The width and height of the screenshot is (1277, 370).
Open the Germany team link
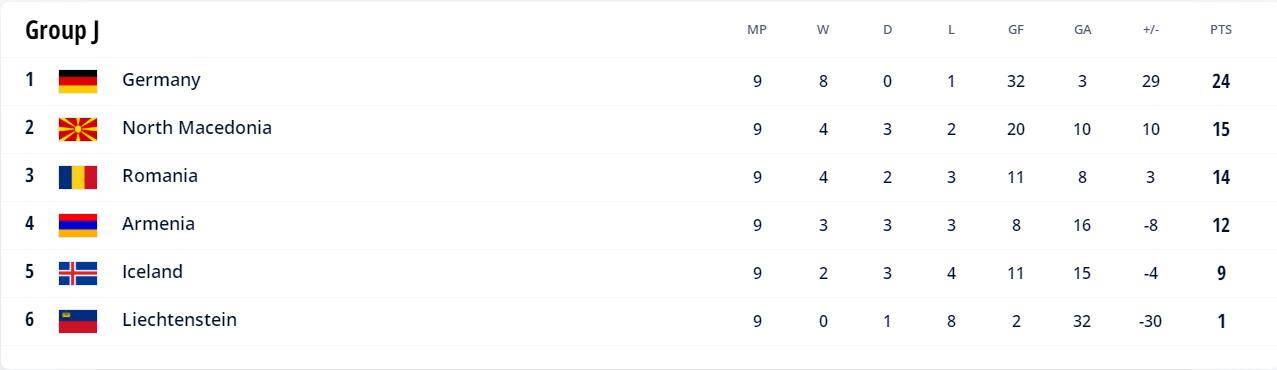(x=161, y=80)
